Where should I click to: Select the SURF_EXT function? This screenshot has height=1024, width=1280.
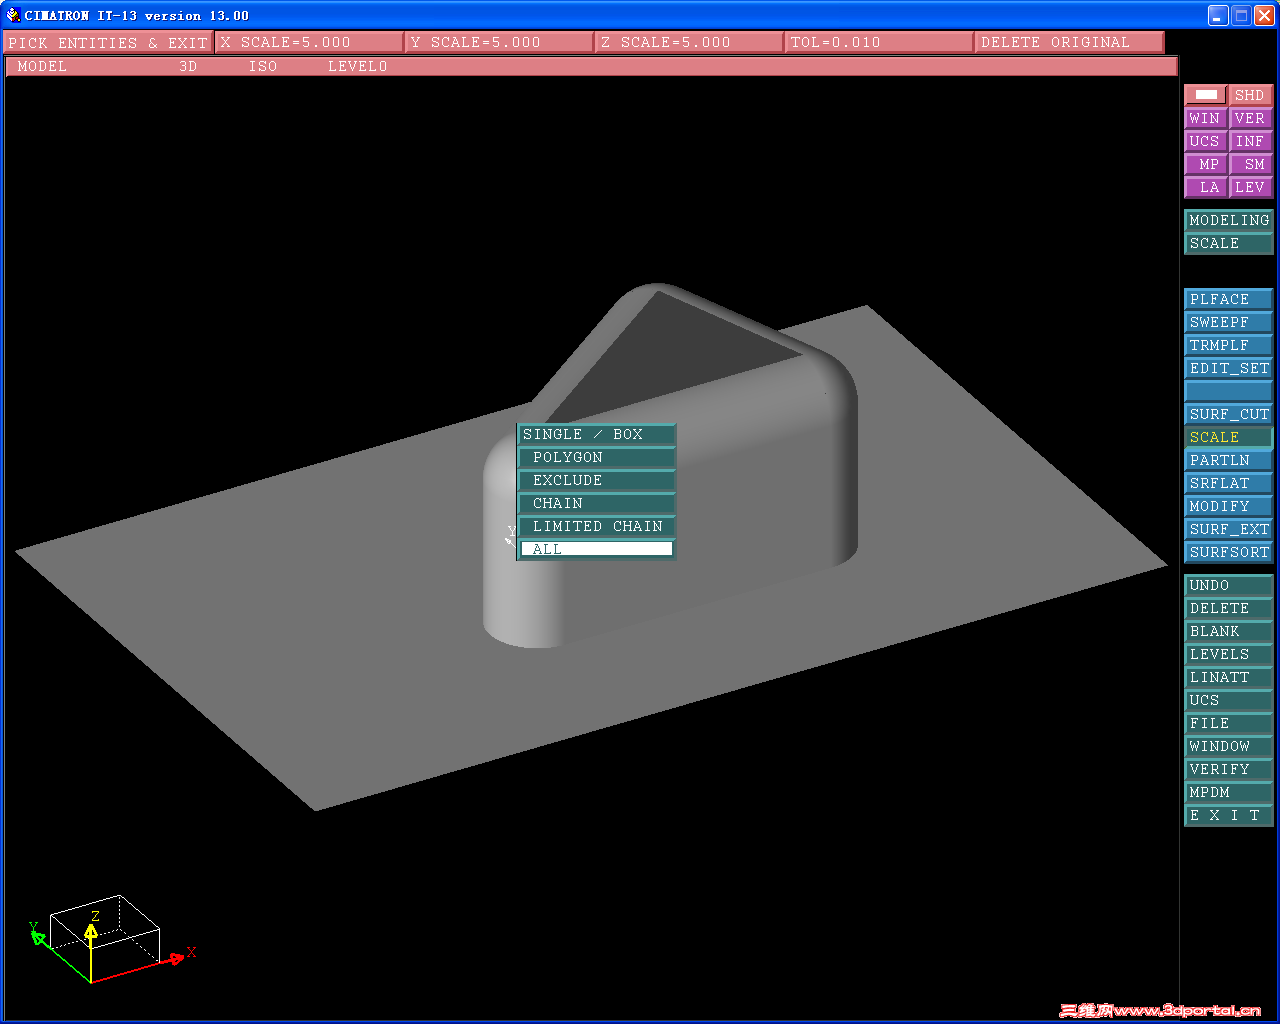coord(1229,529)
